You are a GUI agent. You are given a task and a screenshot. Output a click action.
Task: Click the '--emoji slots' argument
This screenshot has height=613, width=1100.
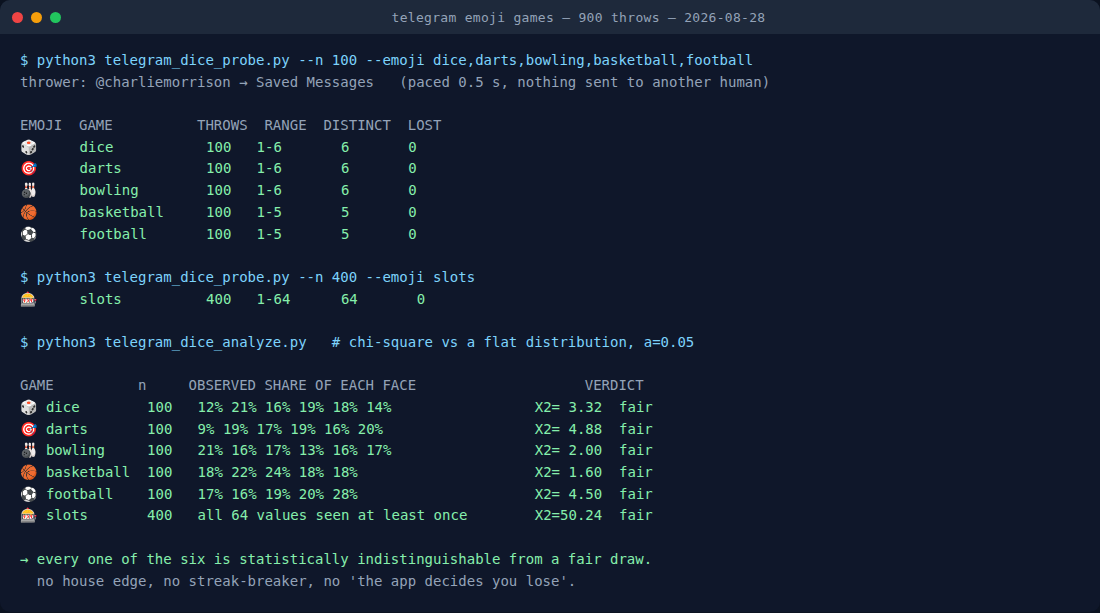click(x=420, y=277)
